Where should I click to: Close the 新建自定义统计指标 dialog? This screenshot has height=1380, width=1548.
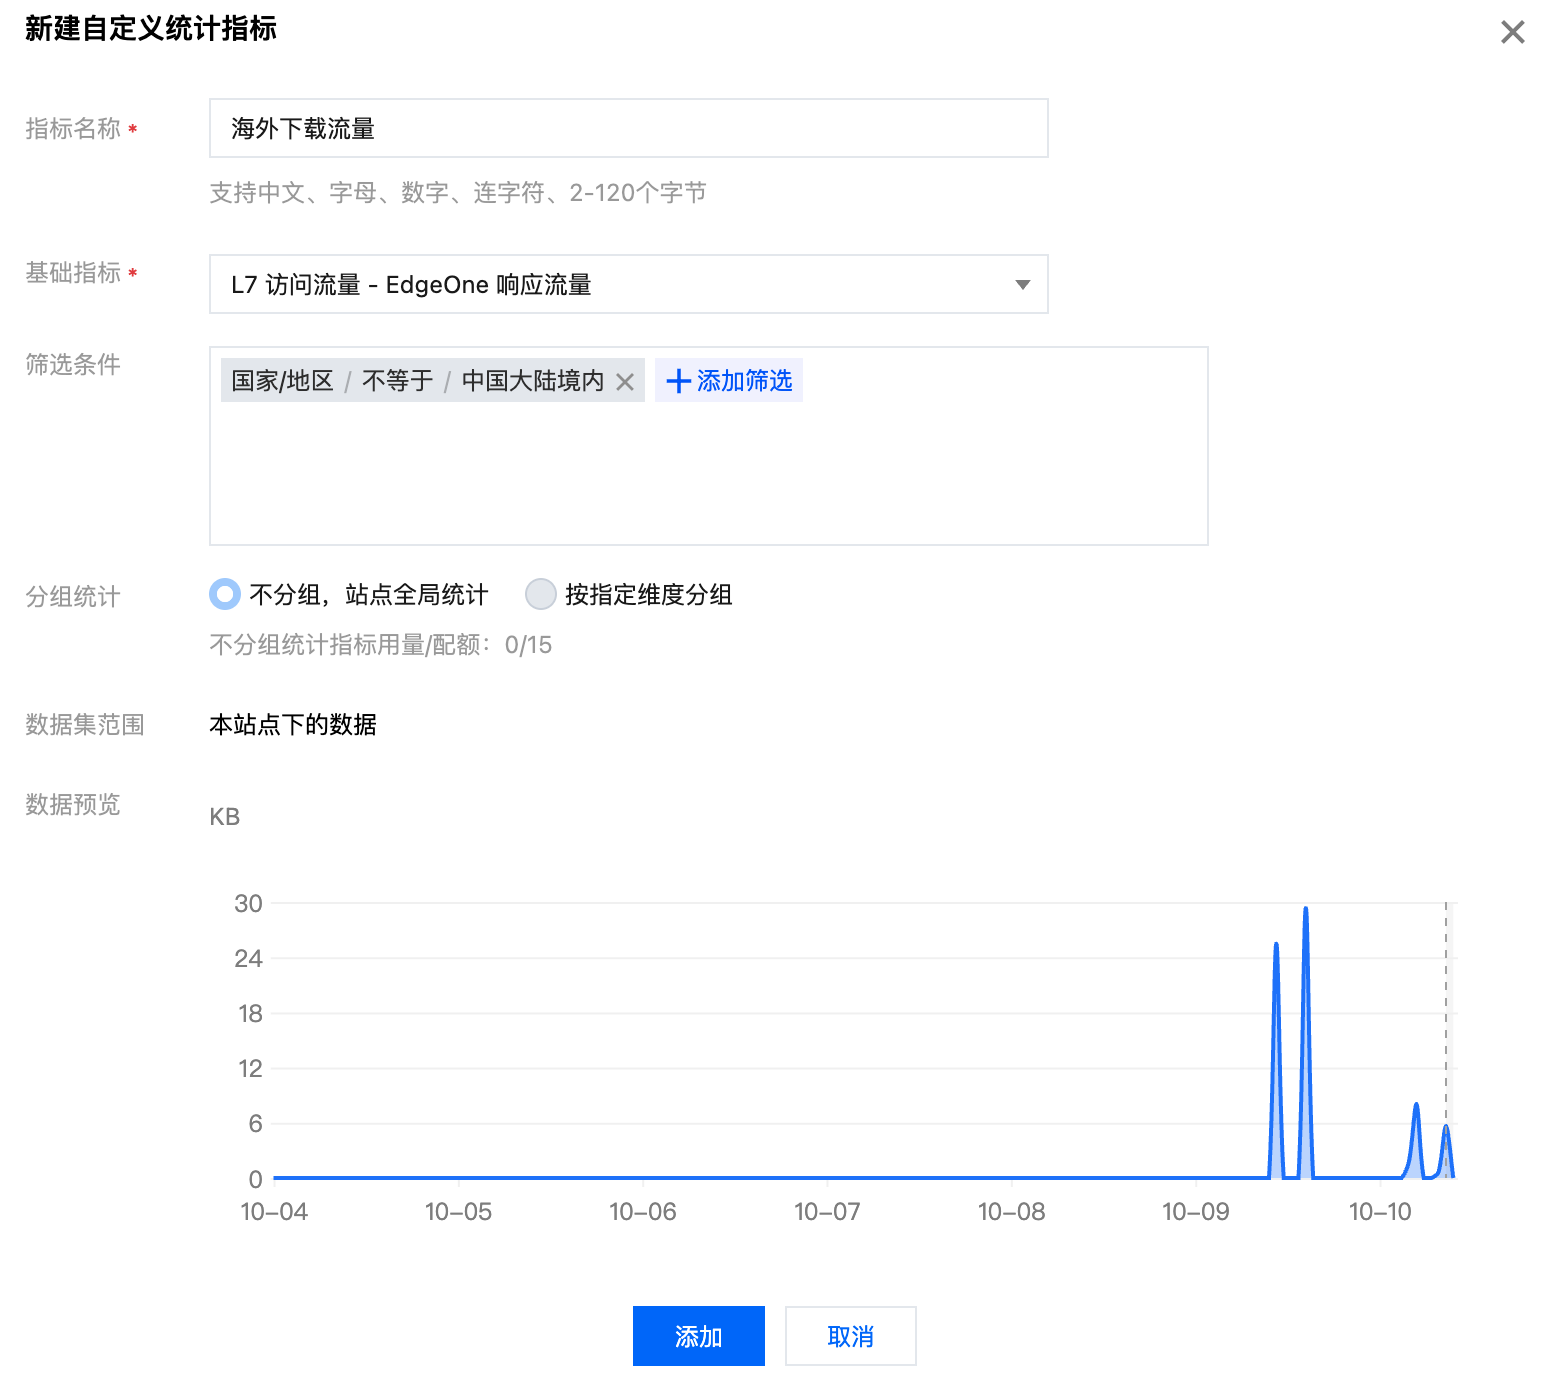click(1512, 32)
